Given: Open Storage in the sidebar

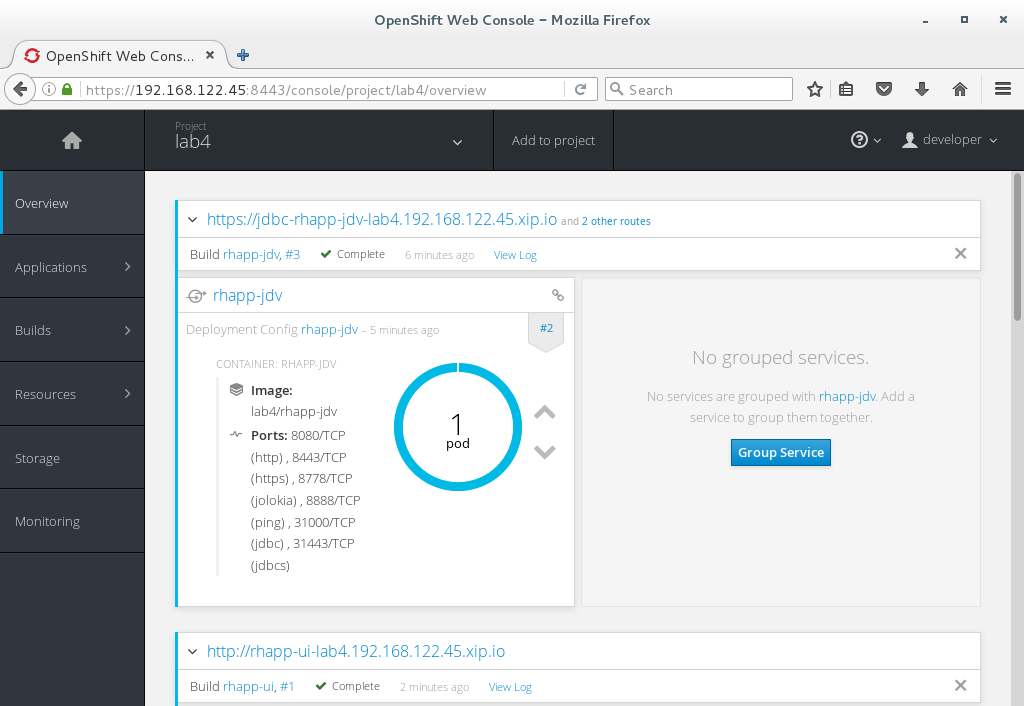Looking at the screenshot, I should coord(72,458).
